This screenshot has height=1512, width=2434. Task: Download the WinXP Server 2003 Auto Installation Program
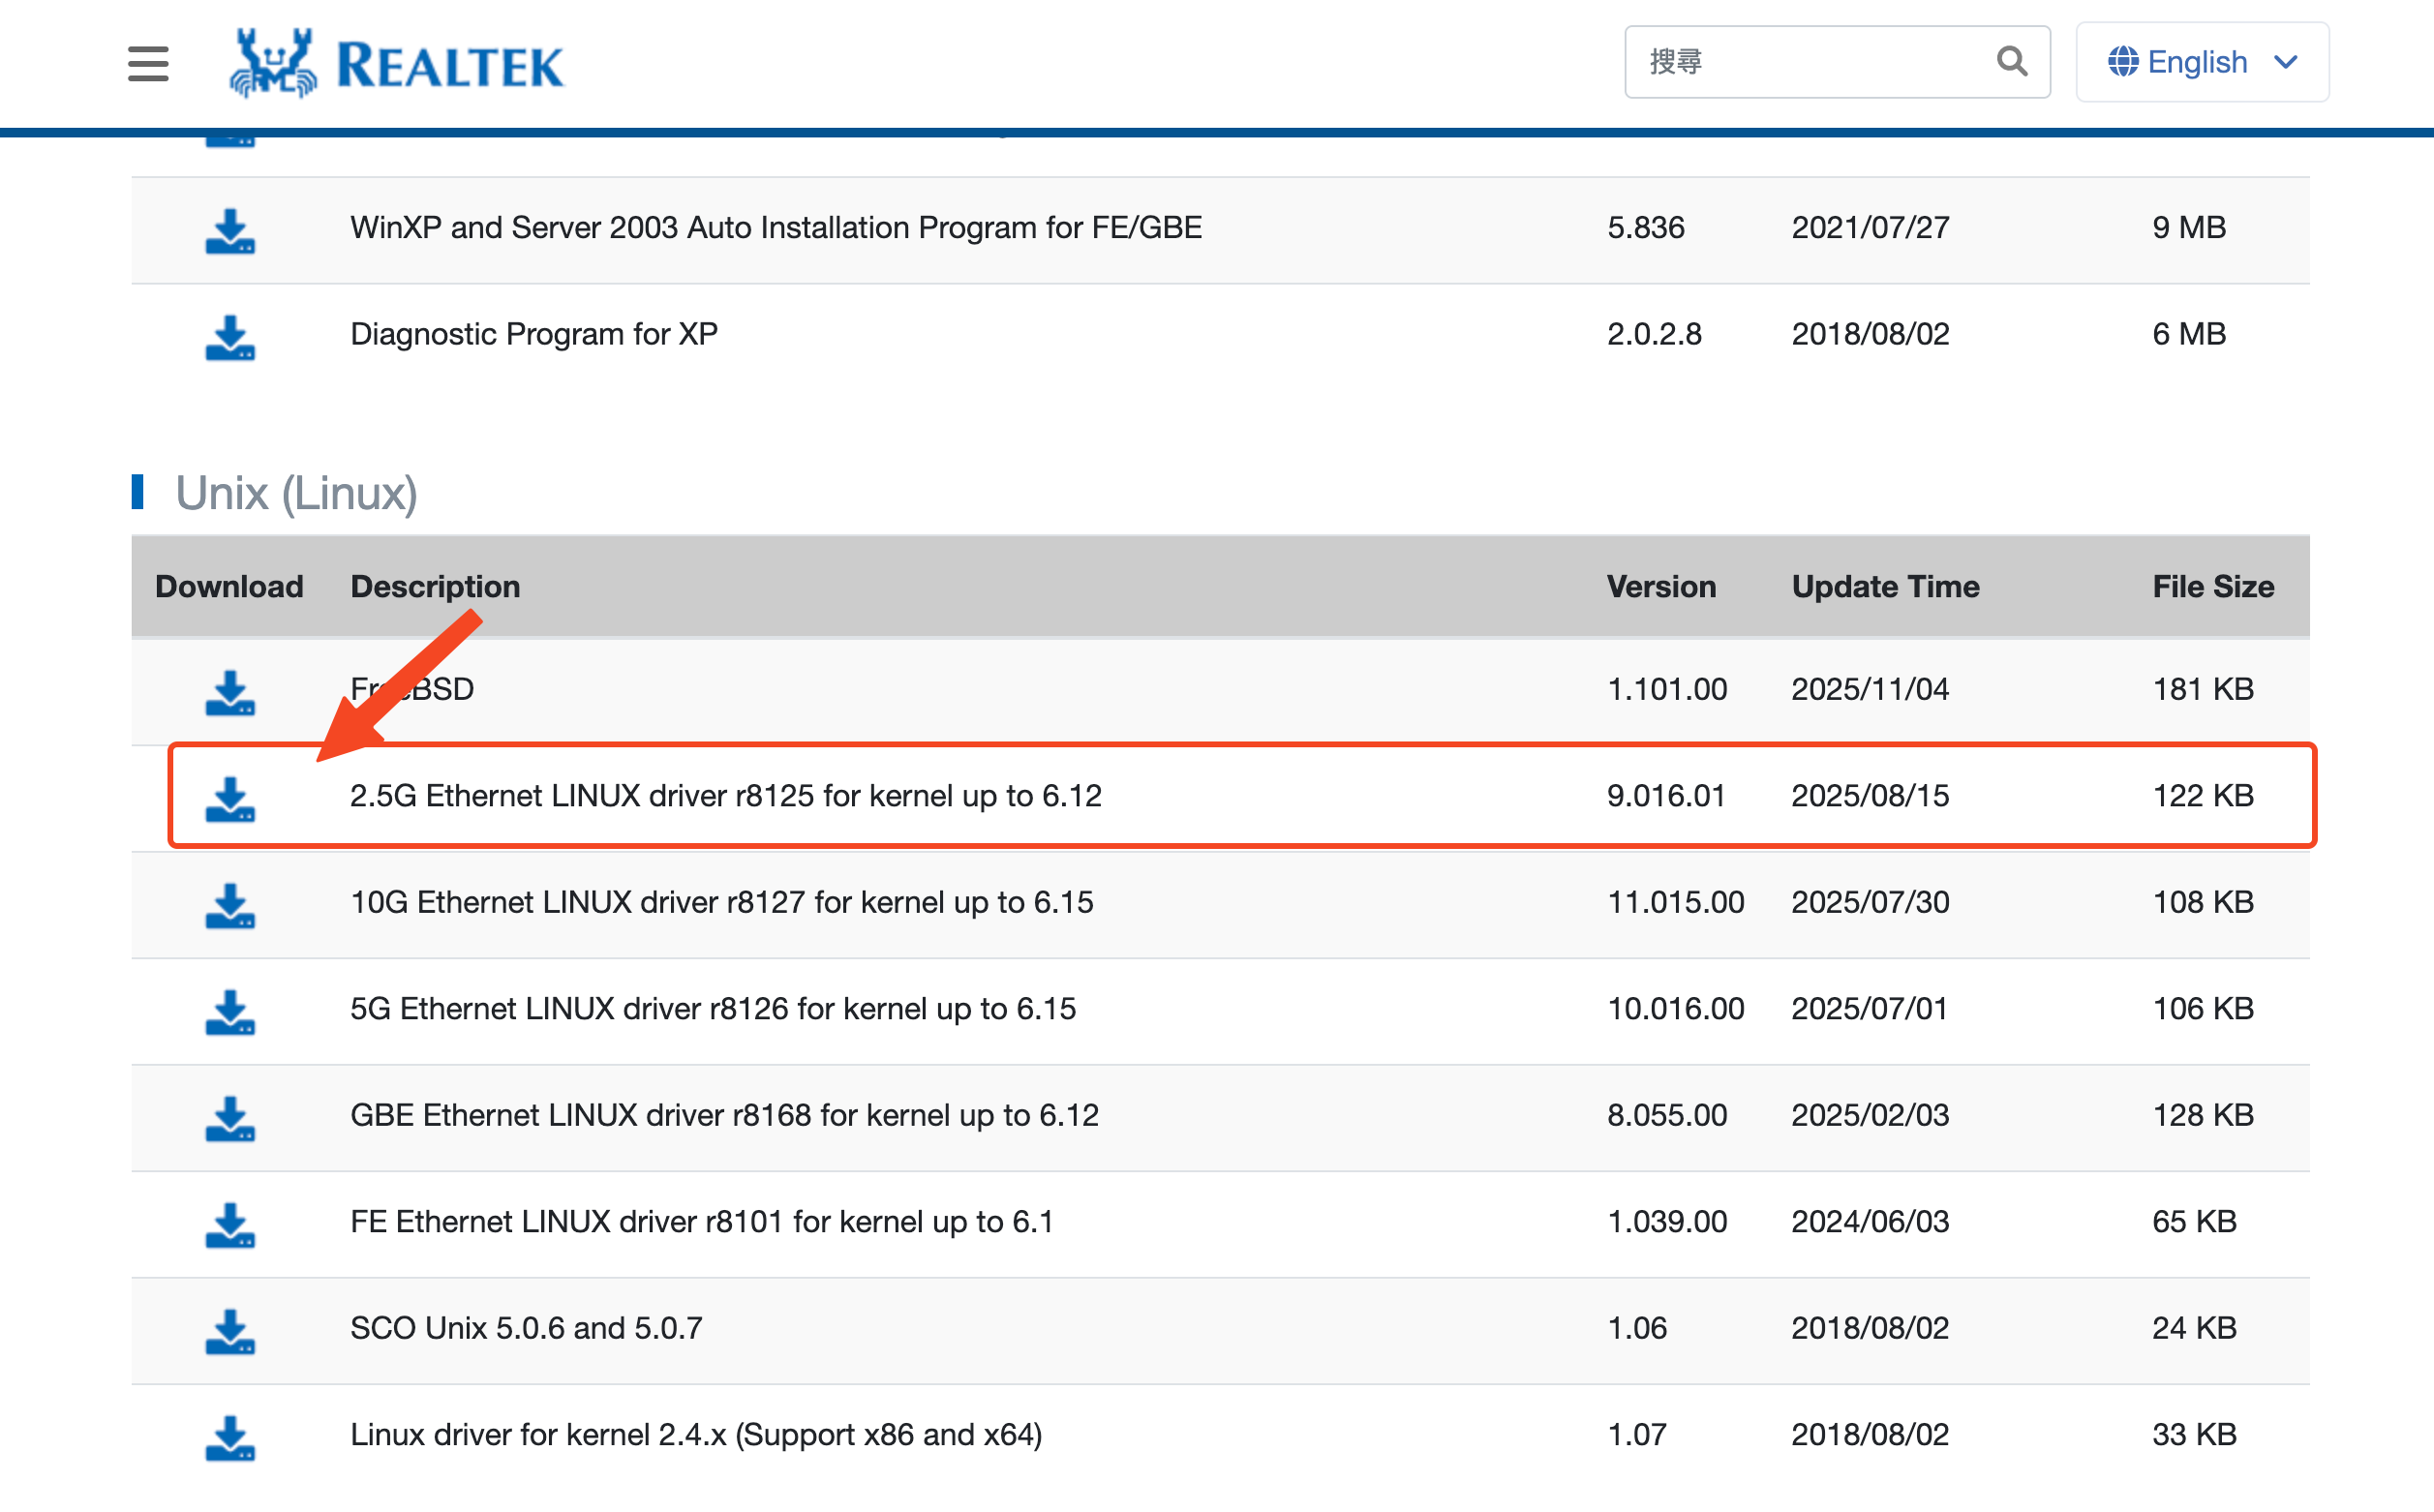[230, 230]
